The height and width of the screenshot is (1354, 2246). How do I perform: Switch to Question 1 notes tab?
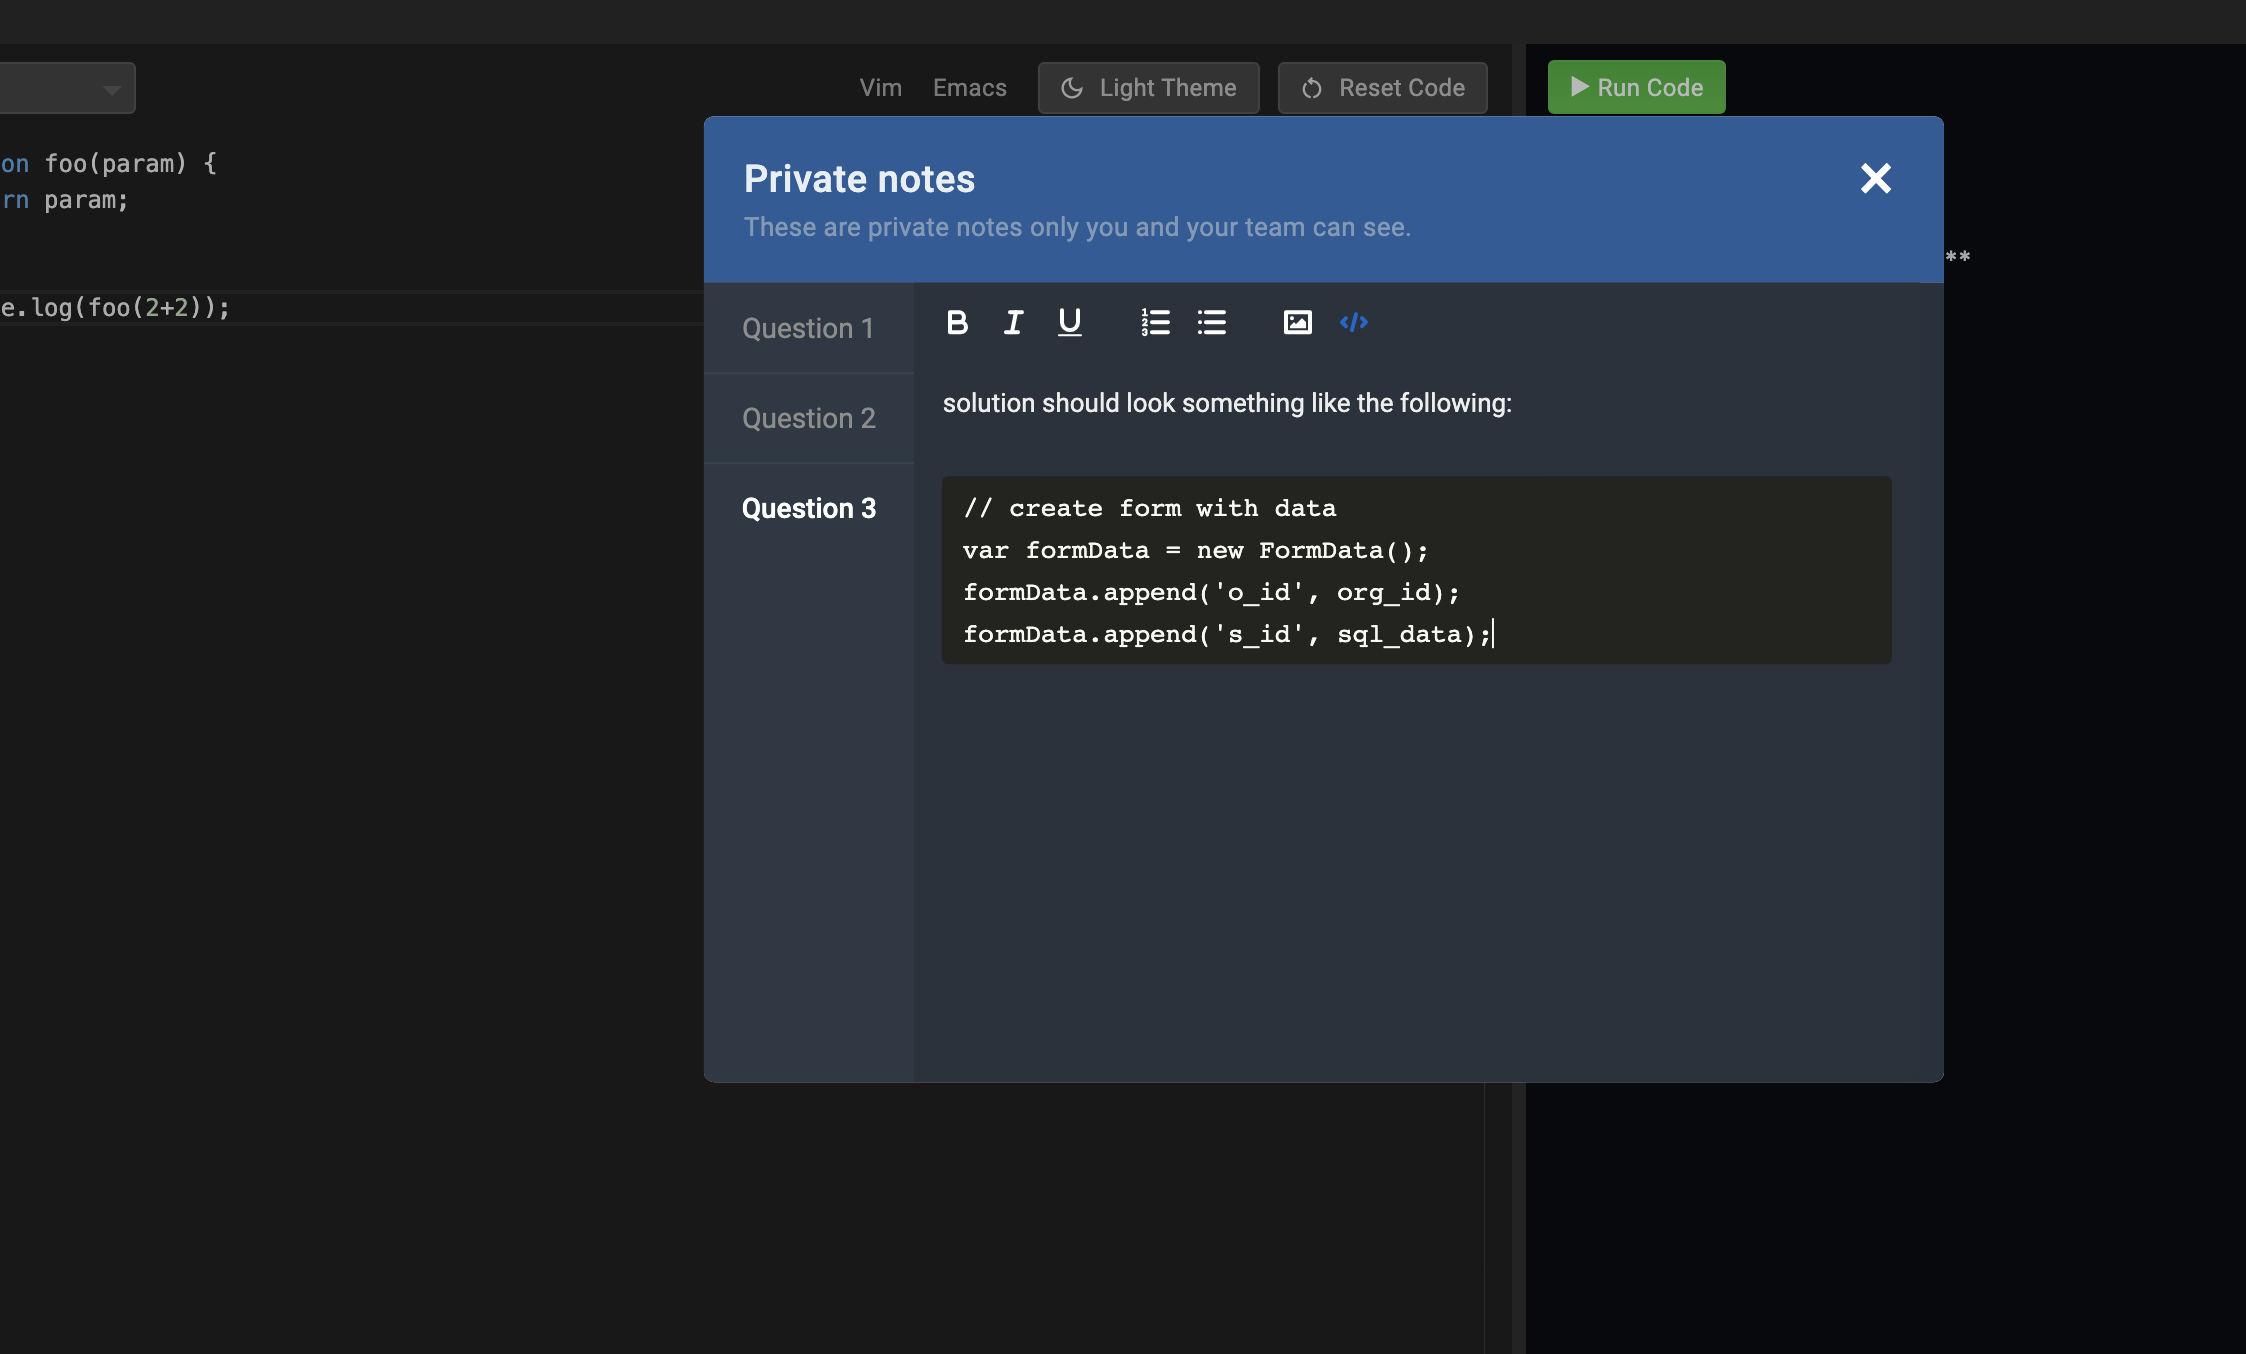coord(808,328)
